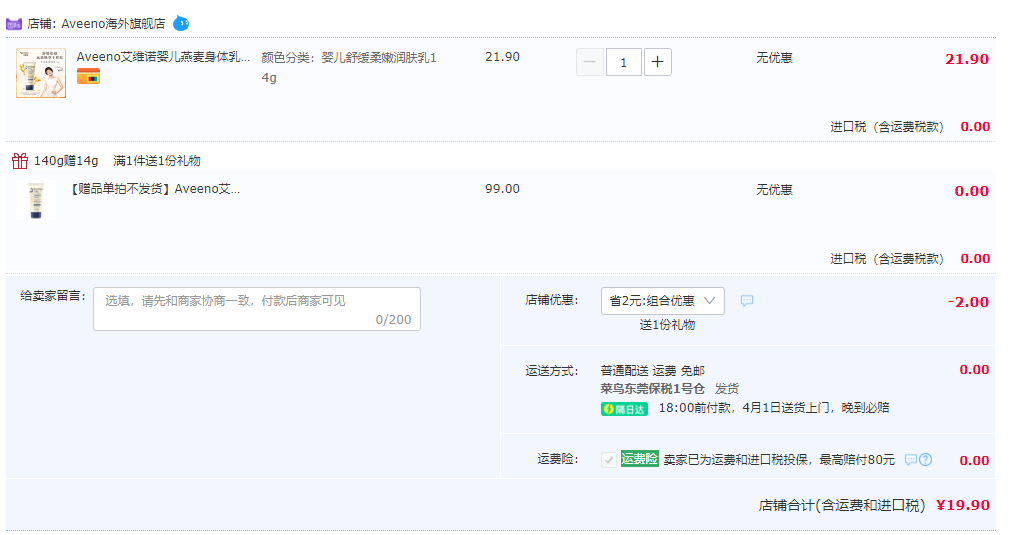Click the 菜鸟东莞保税1号仓 warehouse text
The height and width of the screenshot is (535, 1015).
pos(652,389)
